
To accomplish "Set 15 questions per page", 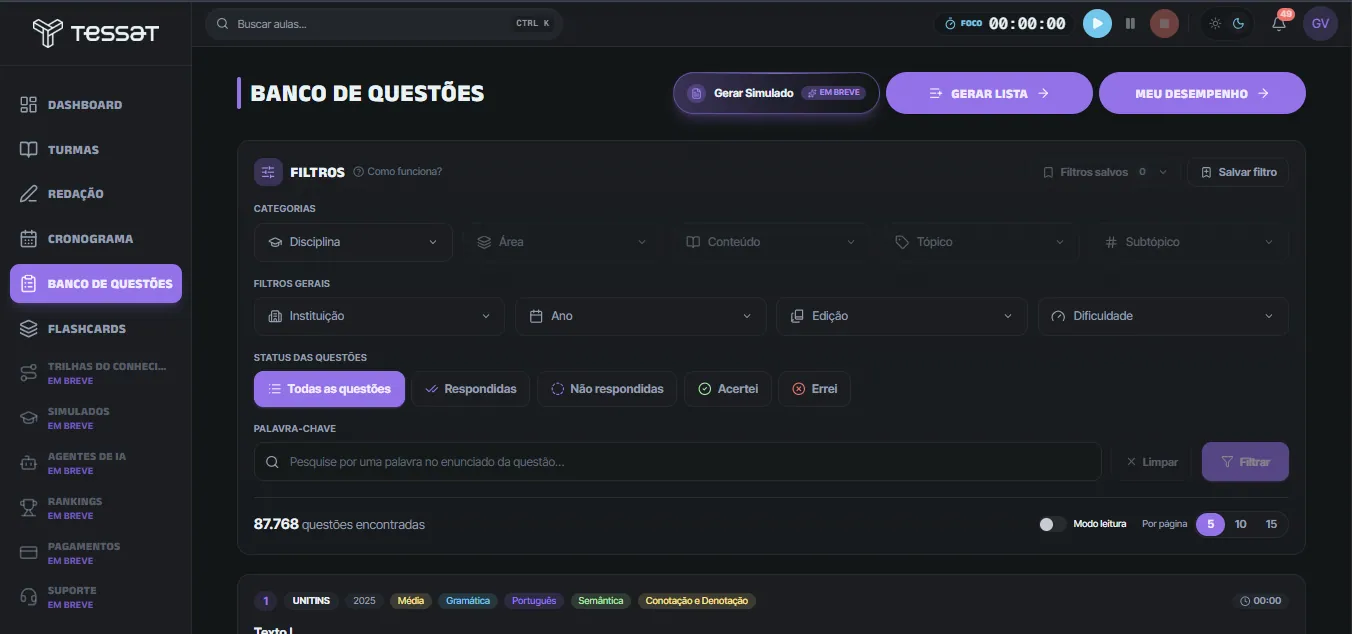I will (x=1271, y=524).
